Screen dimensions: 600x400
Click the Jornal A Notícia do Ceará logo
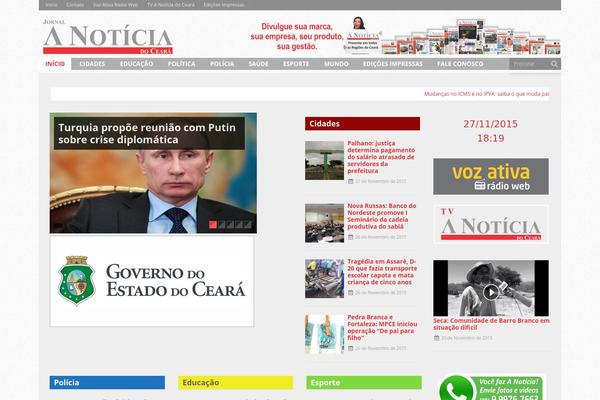108,37
